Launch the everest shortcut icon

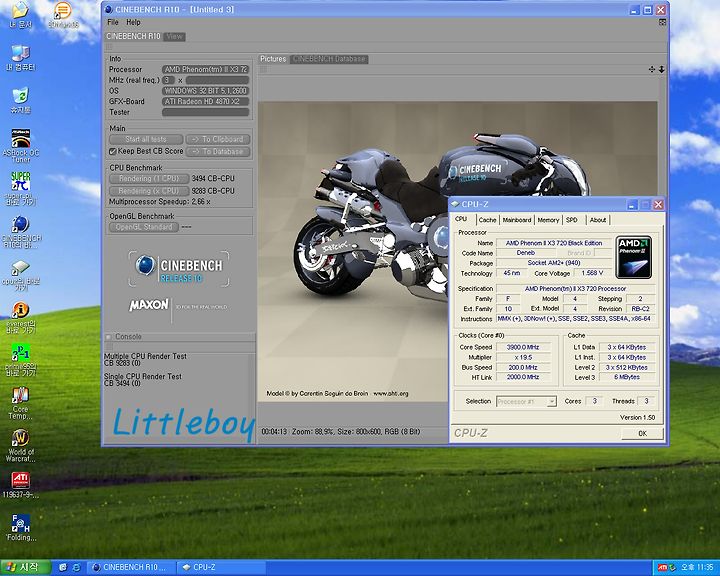point(20,317)
